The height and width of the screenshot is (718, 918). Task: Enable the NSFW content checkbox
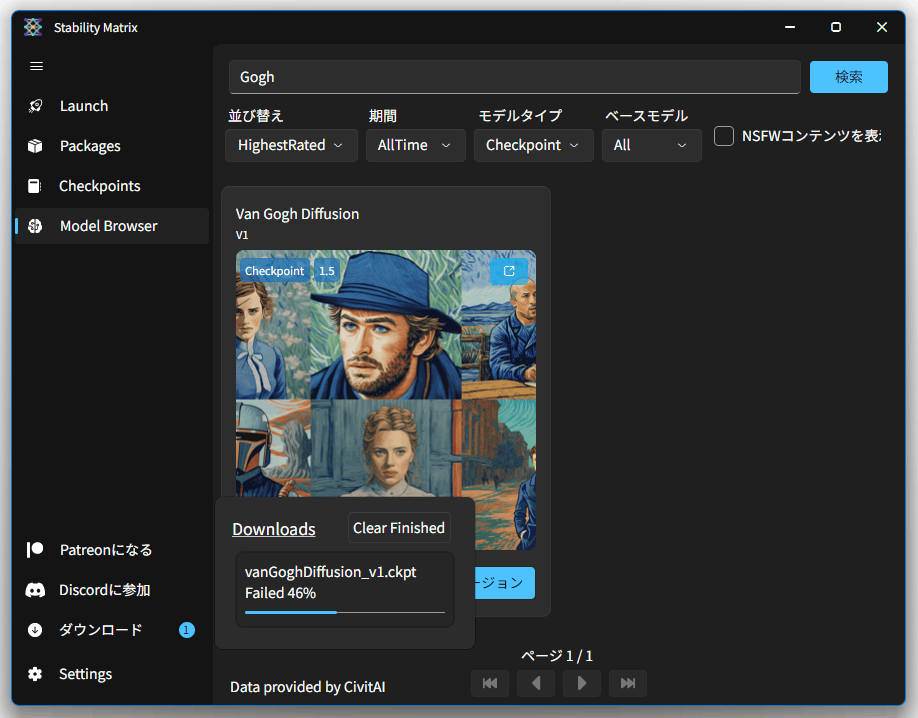point(724,136)
